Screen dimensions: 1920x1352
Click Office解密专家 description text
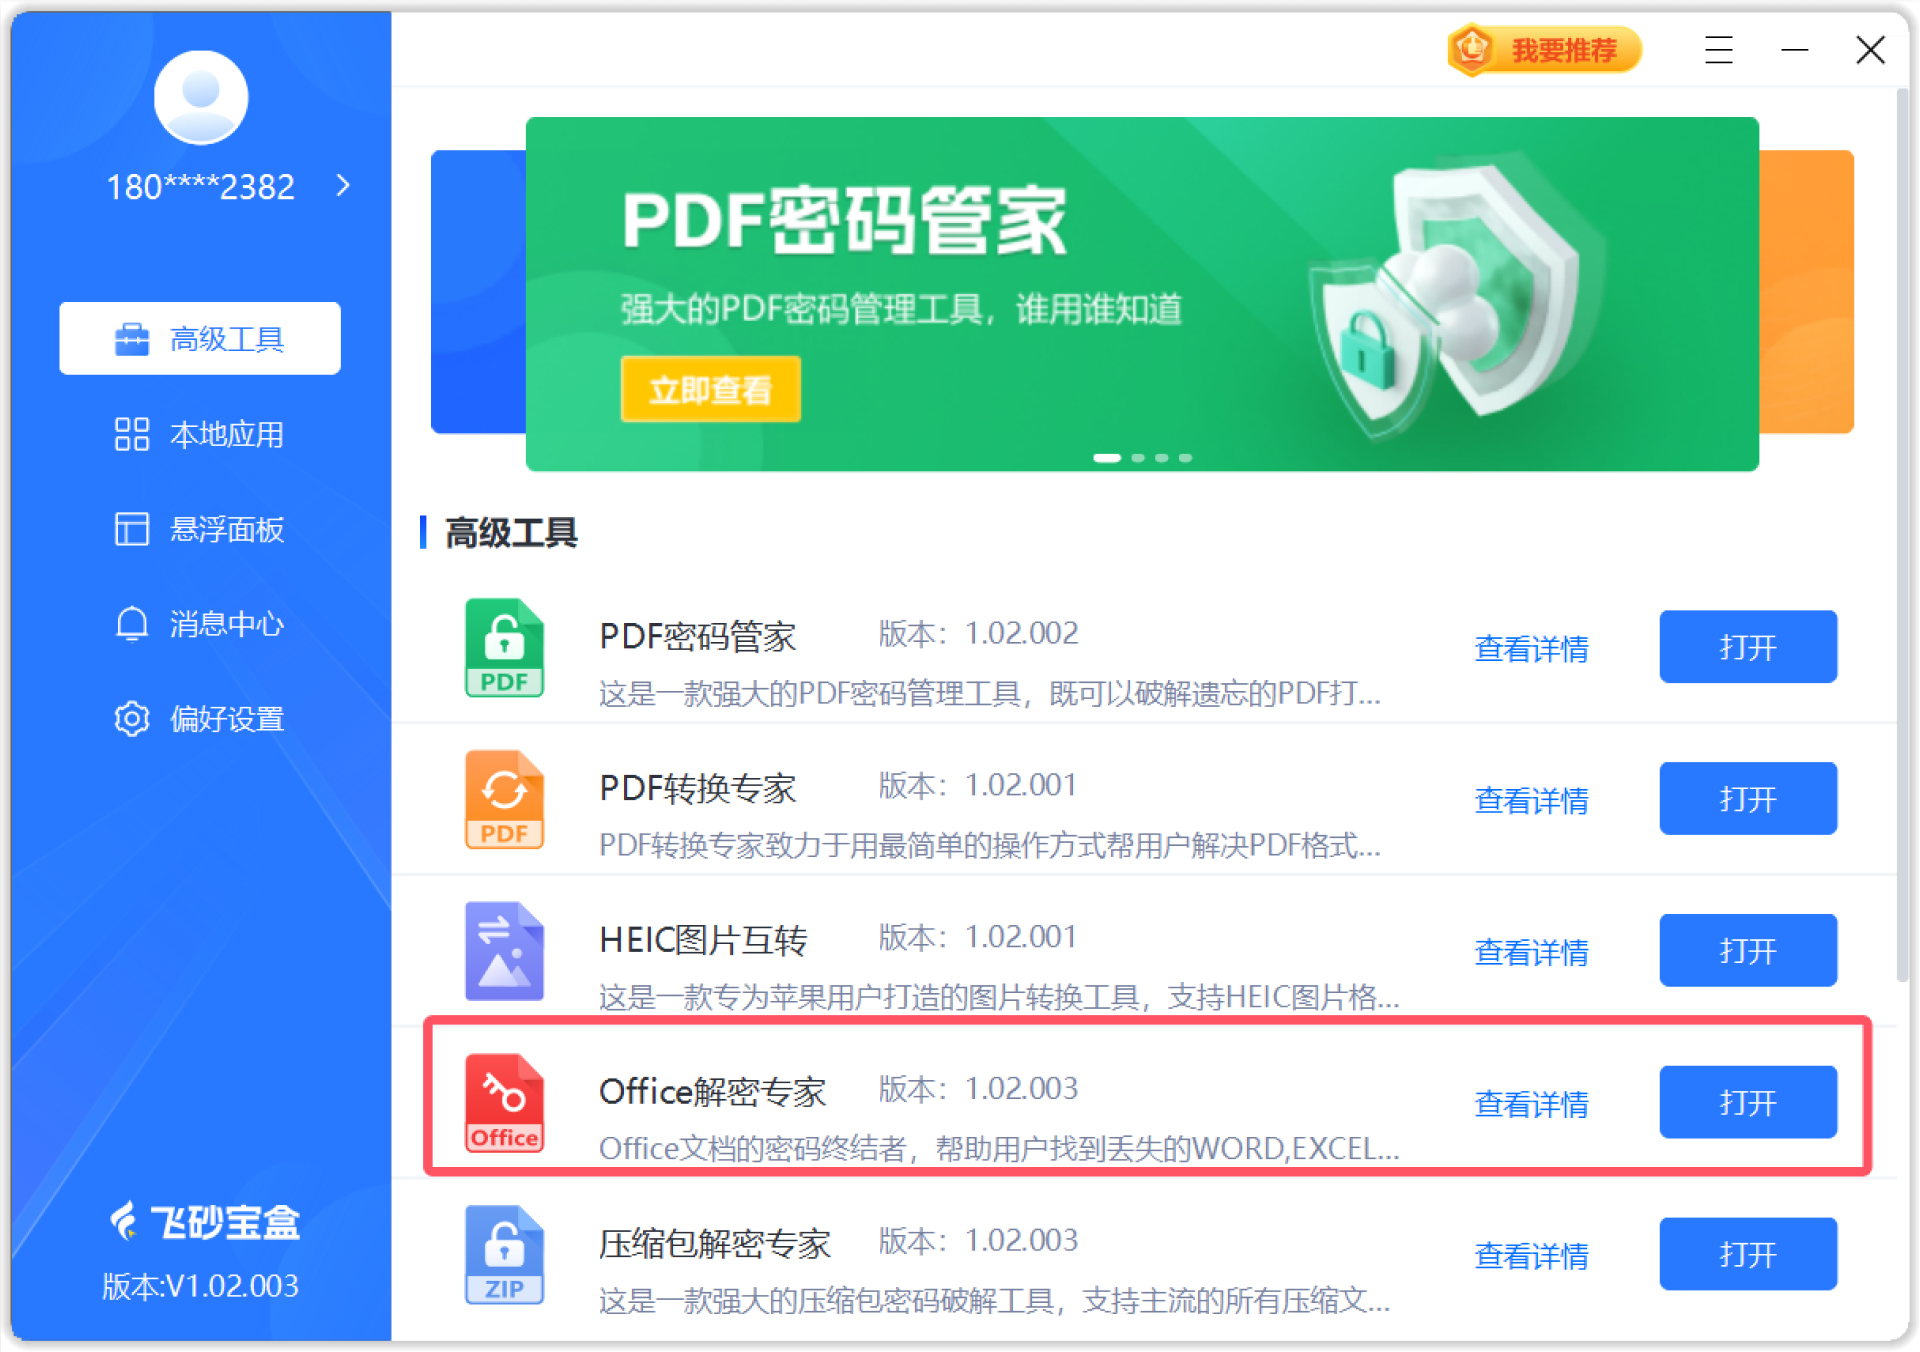click(999, 1148)
